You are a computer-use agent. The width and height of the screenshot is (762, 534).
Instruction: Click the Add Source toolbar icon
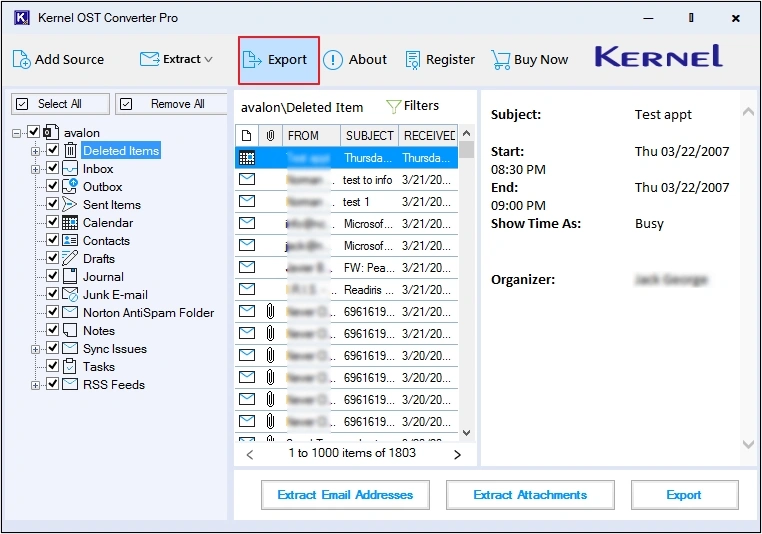21,60
